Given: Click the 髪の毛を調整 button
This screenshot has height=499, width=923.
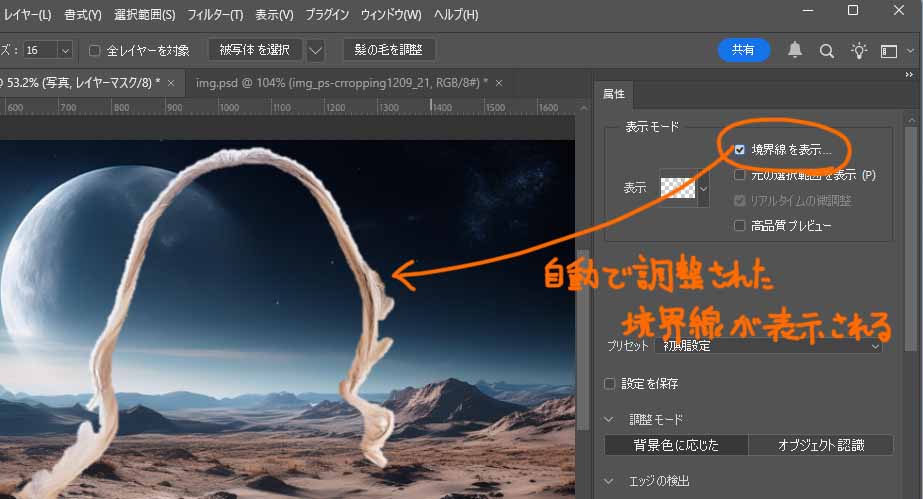Looking at the screenshot, I should click(389, 50).
